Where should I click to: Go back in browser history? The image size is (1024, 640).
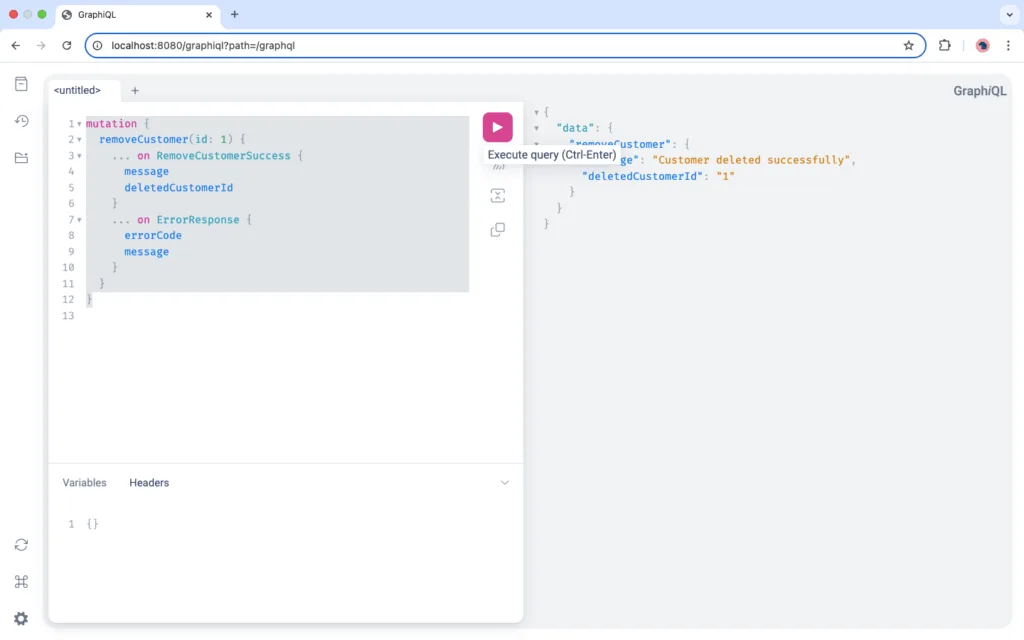pos(16,46)
